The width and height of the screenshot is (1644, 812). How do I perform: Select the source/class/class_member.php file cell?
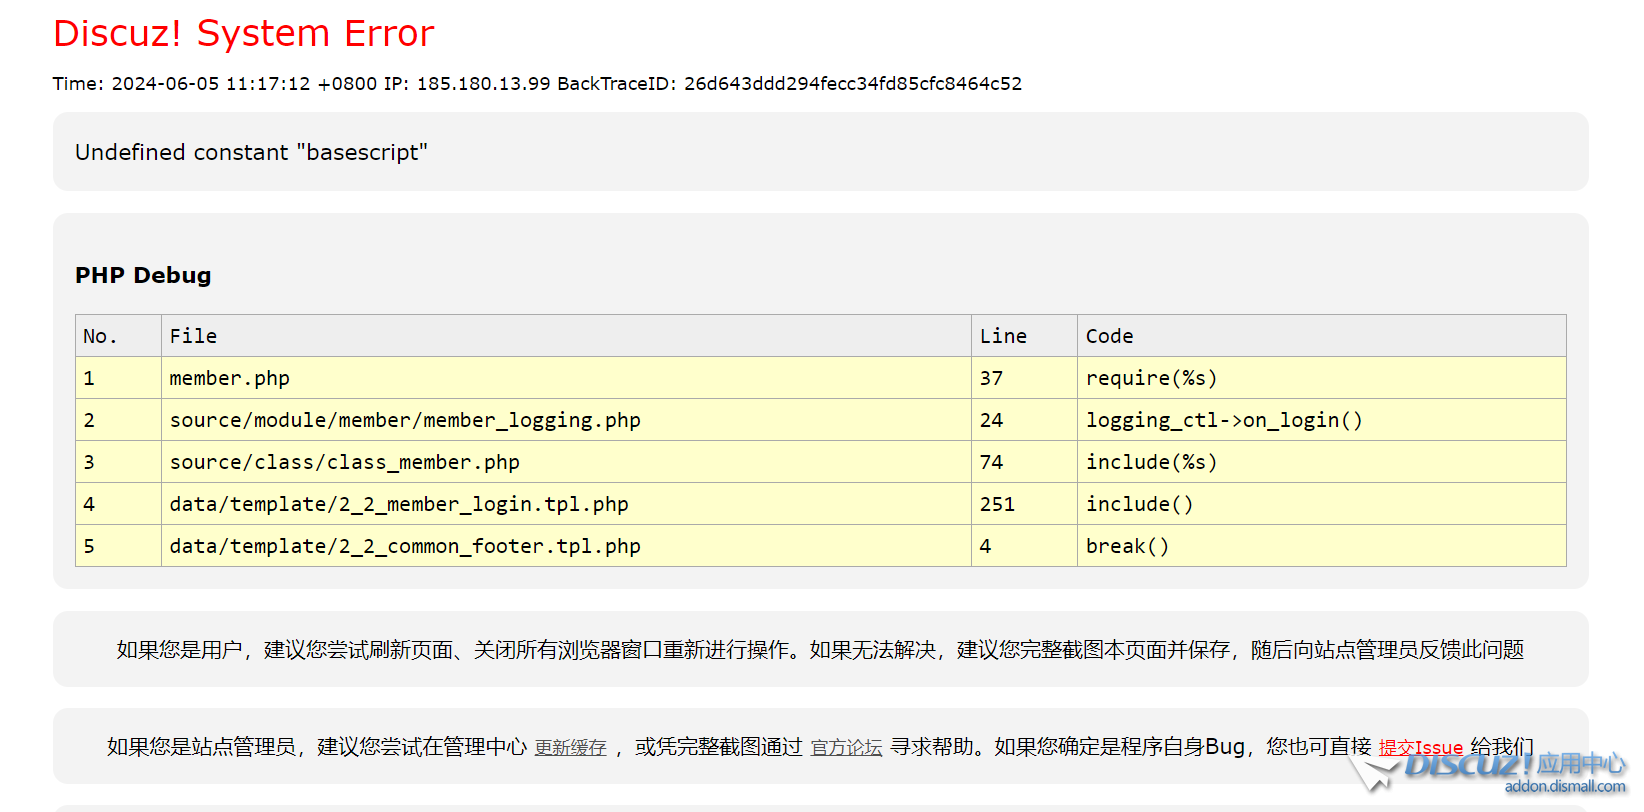(x=566, y=462)
